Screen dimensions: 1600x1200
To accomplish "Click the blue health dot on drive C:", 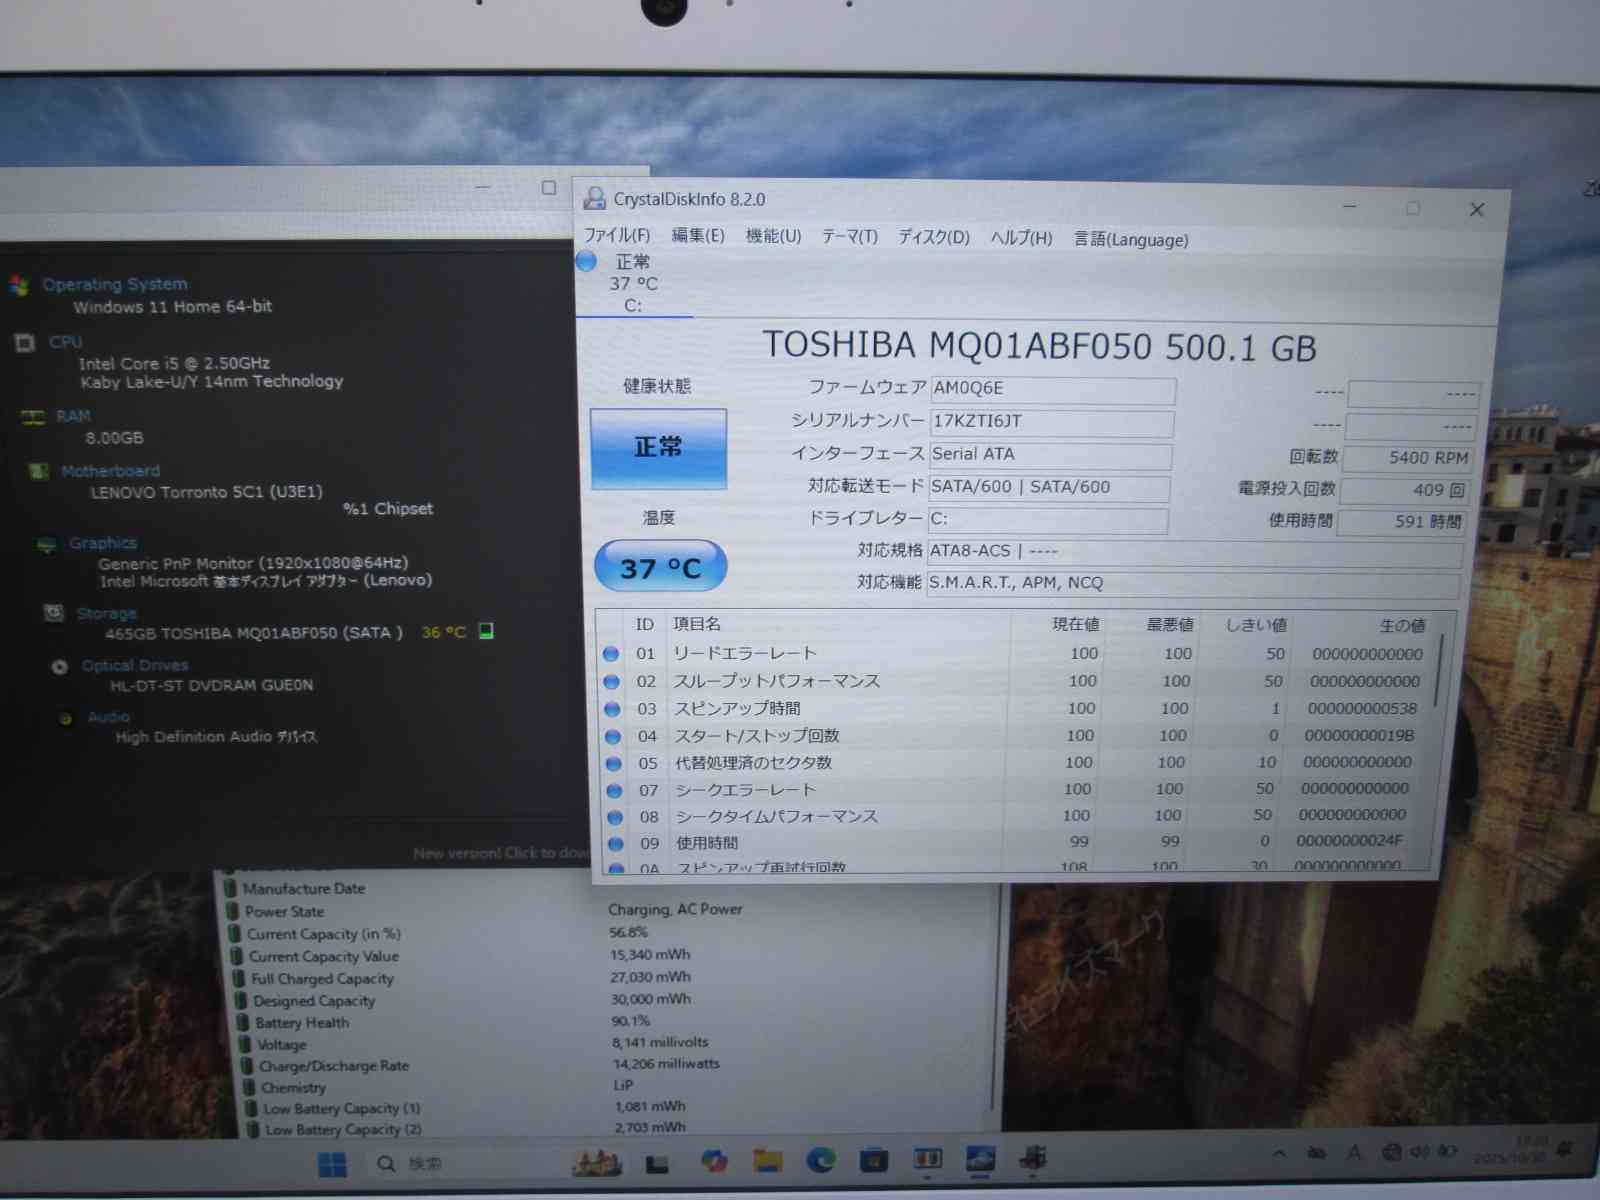I will (587, 262).
